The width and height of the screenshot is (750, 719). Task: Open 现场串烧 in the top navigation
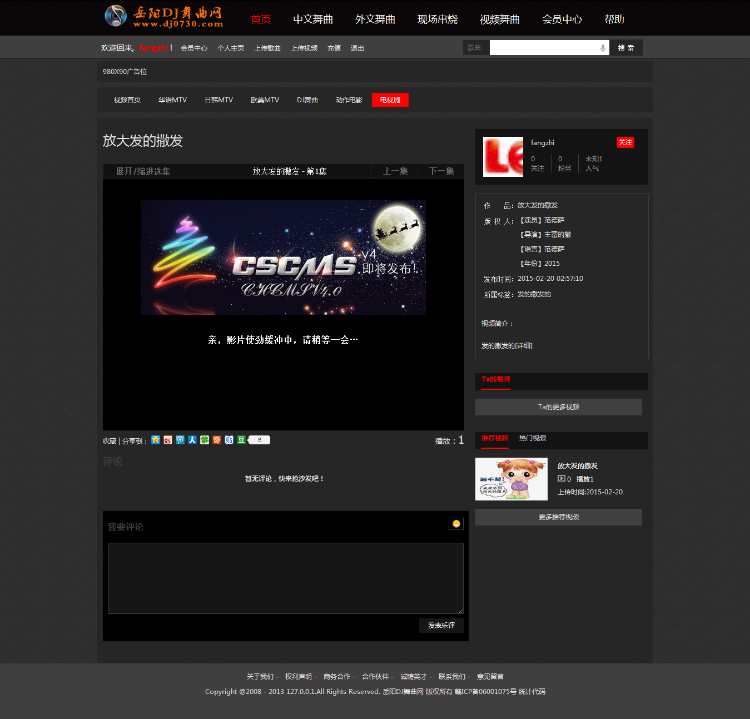pos(437,19)
